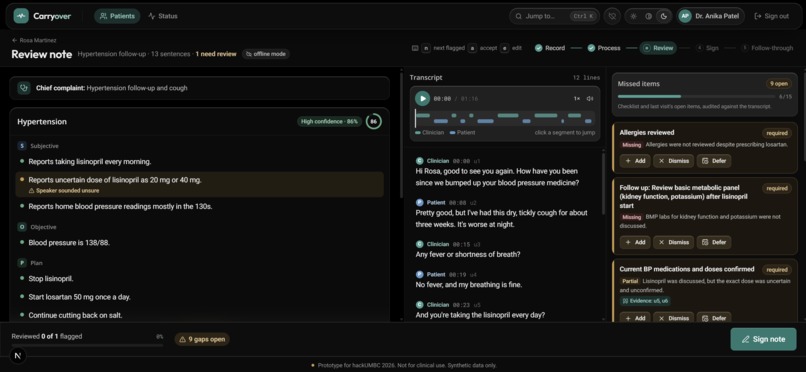Viewport: 806px width, 372px height.
Task: Click the keyboard shortcuts icon
Action: (x=415, y=48)
